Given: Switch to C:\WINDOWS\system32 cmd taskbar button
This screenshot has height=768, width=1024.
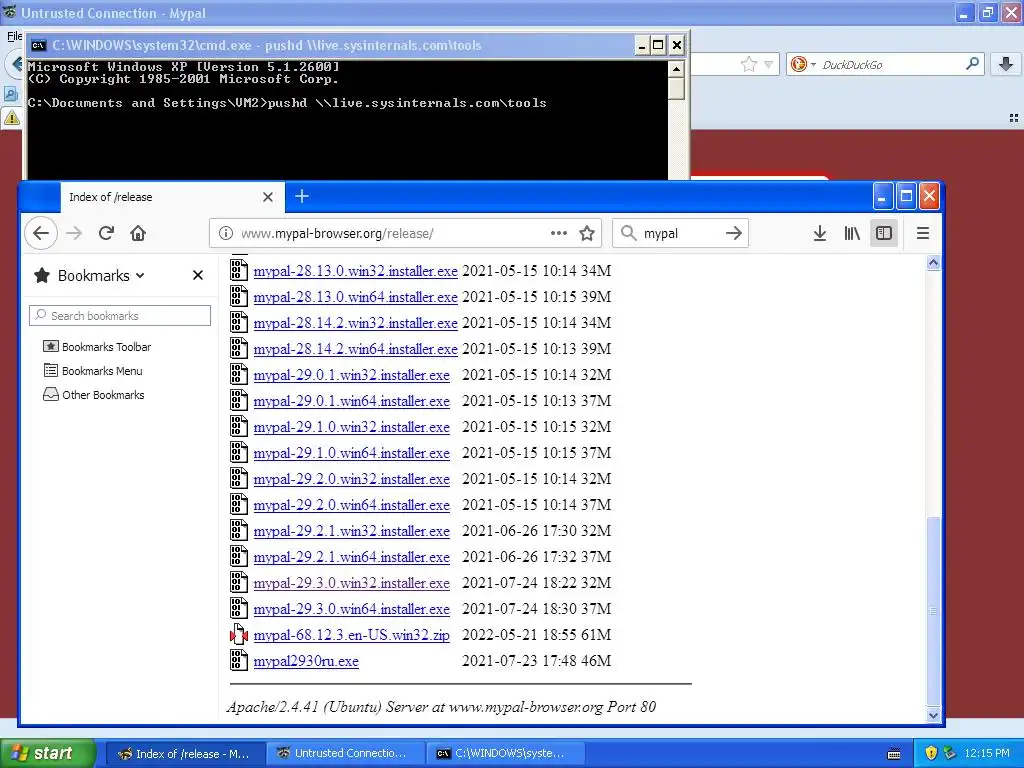Looking at the screenshot, I should 505,754.
